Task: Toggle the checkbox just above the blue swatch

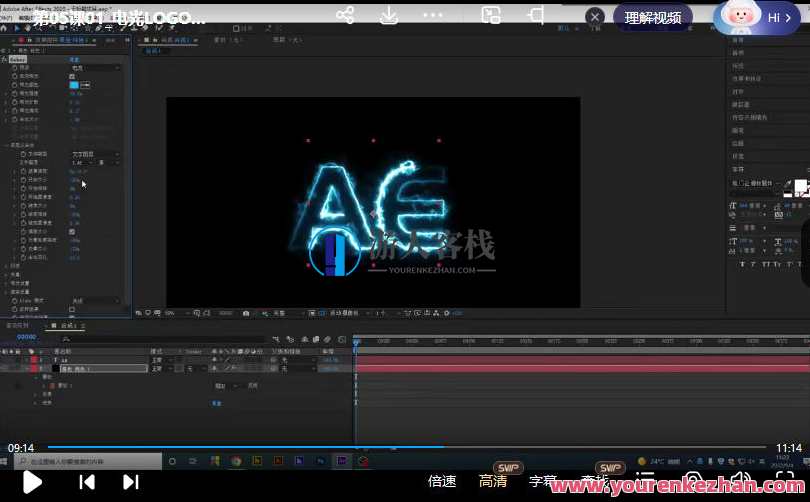Action: pyautogui.click(x=72, y=76)
